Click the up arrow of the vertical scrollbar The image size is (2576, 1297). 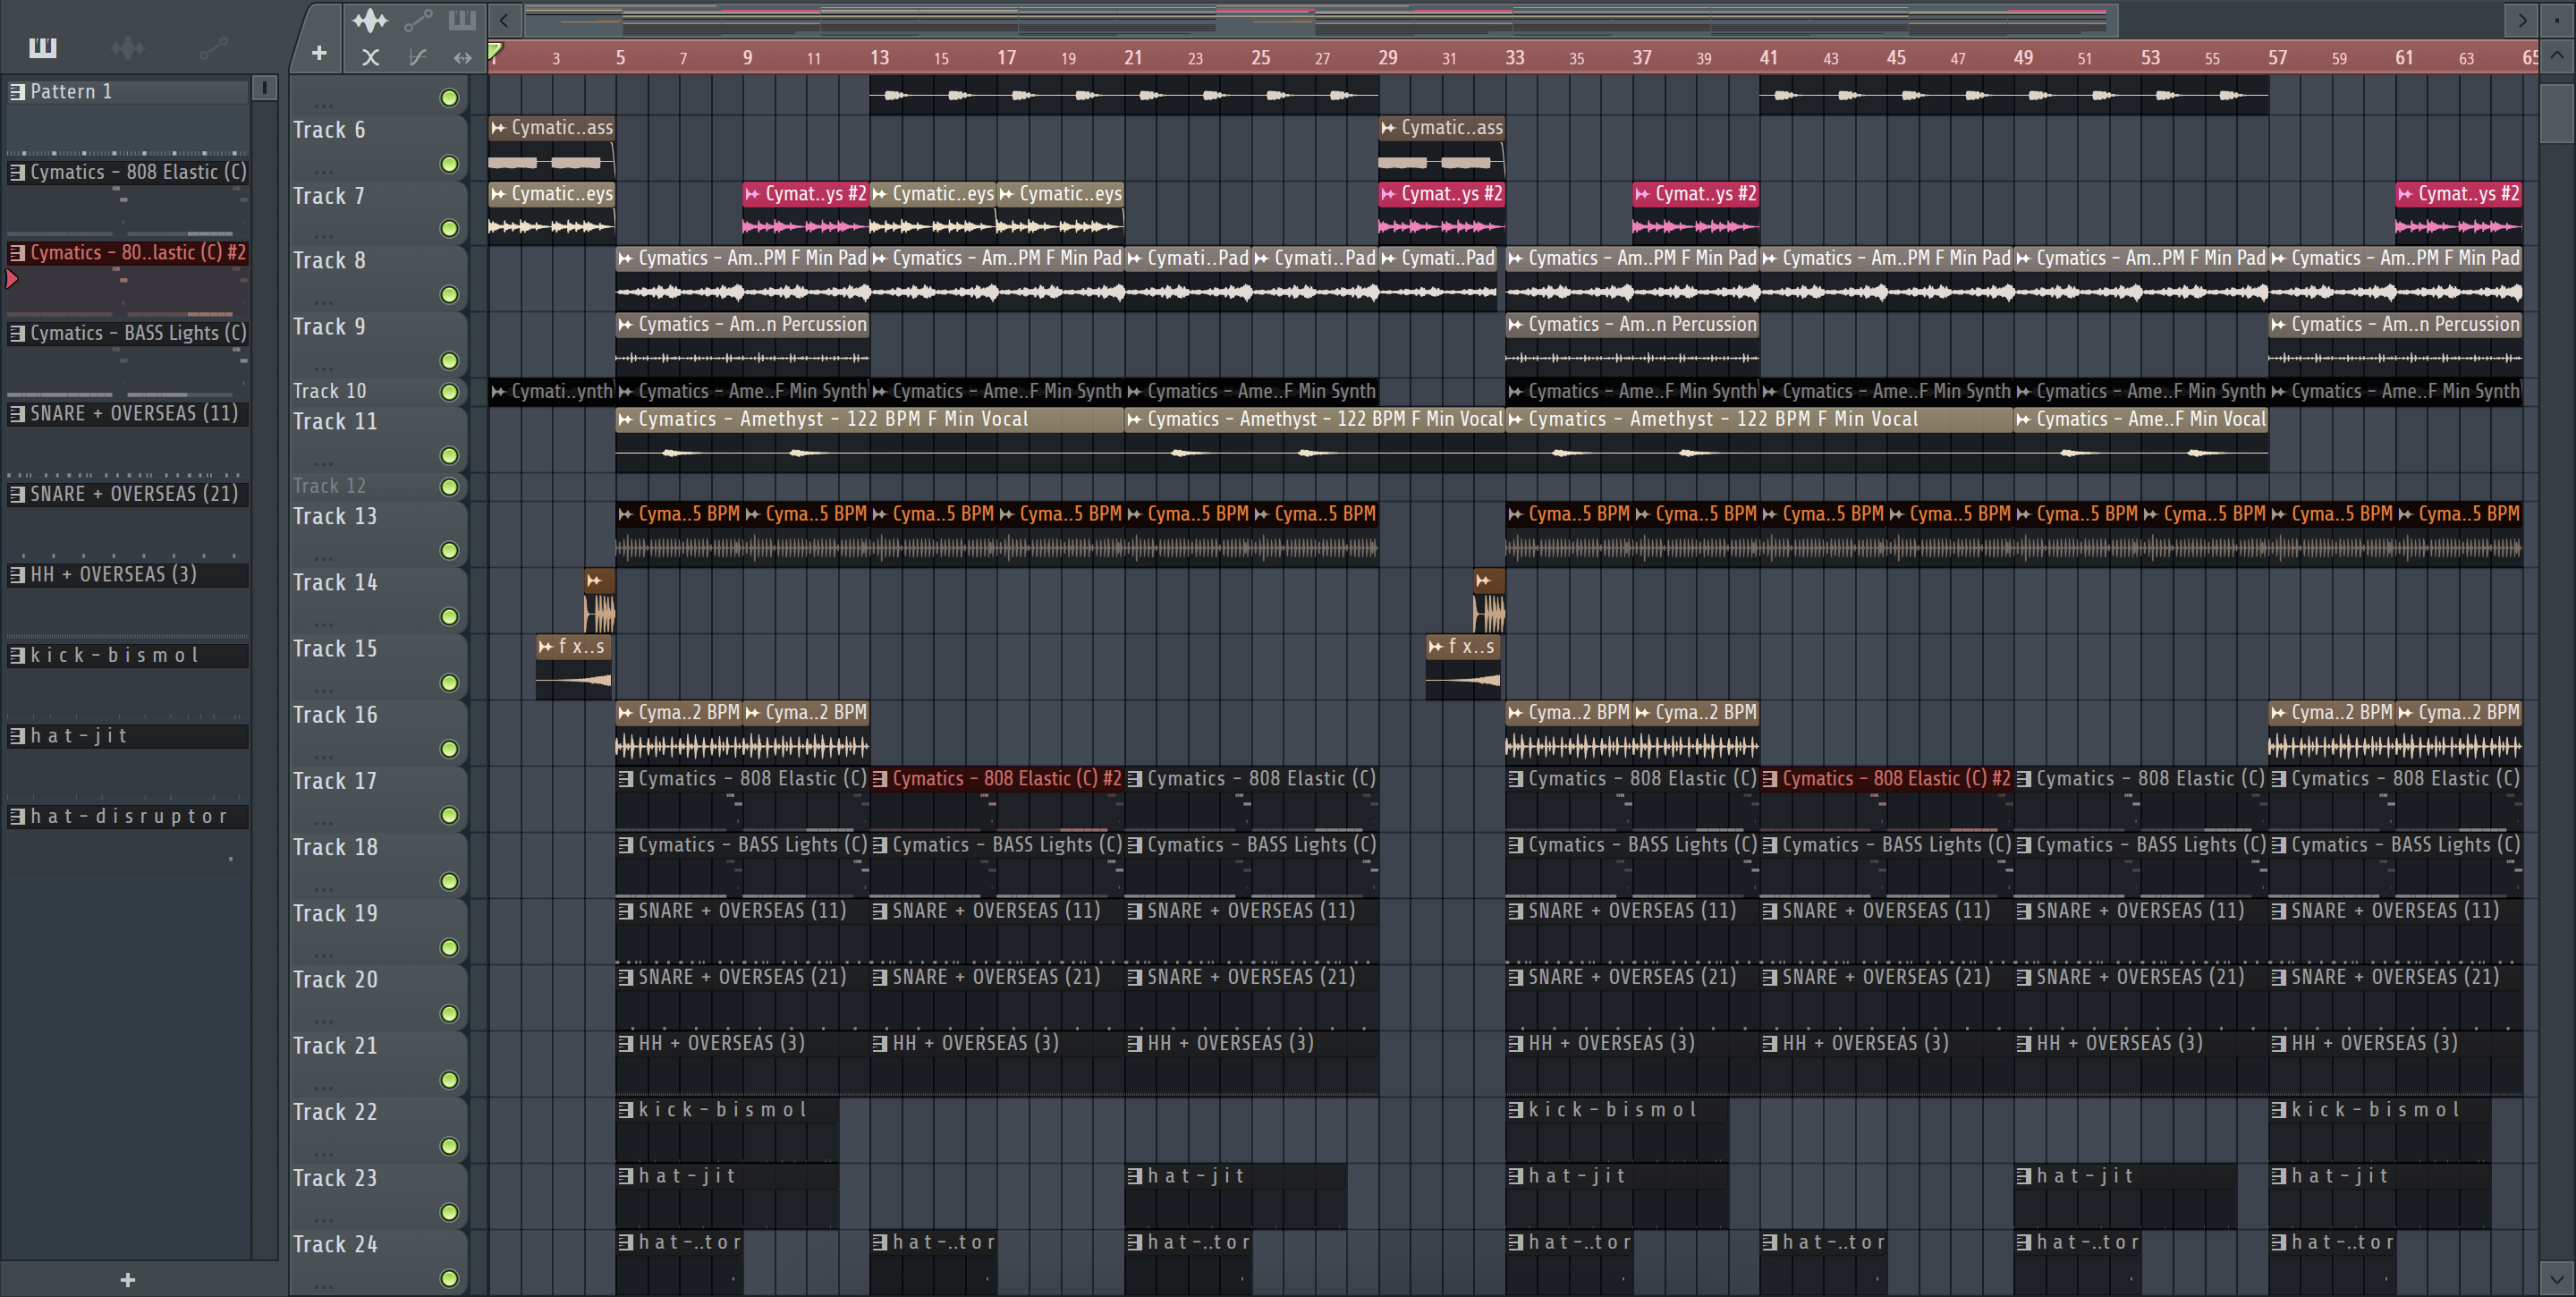2557,55
